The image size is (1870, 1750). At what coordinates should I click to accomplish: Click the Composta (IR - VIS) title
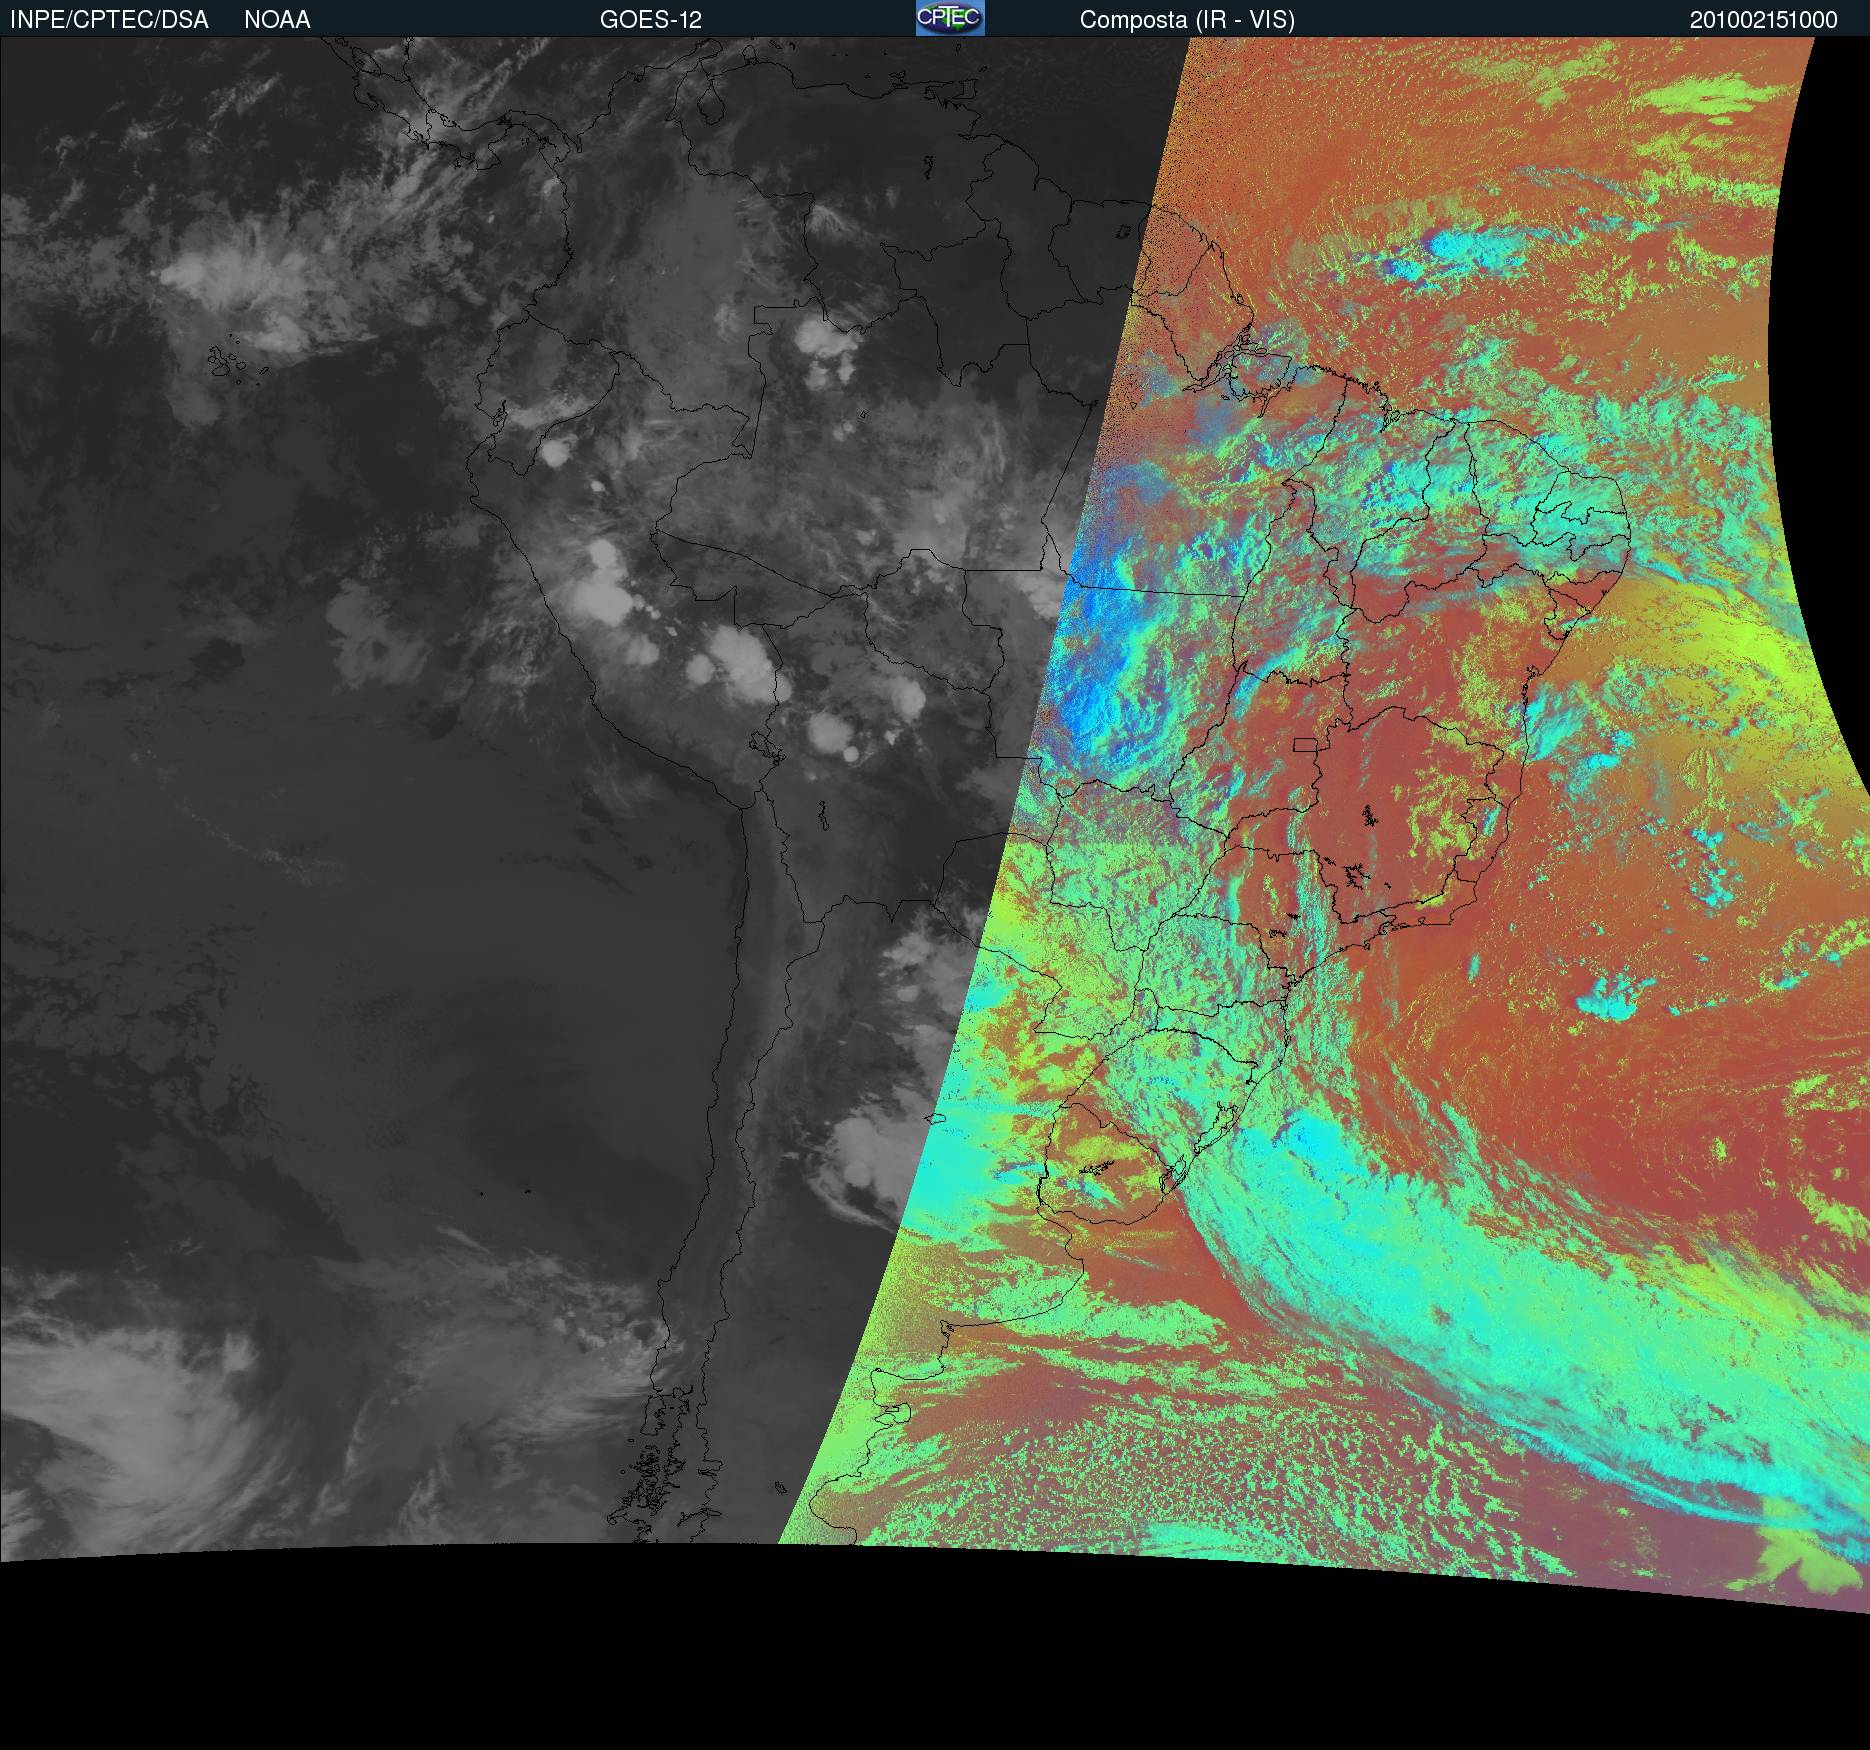click(1187, 20)
